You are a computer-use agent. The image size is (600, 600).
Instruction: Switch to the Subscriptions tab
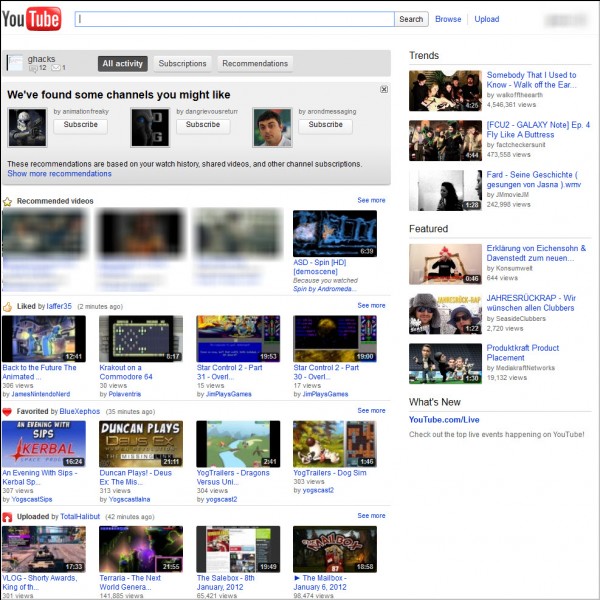click(x=183, y=64)
